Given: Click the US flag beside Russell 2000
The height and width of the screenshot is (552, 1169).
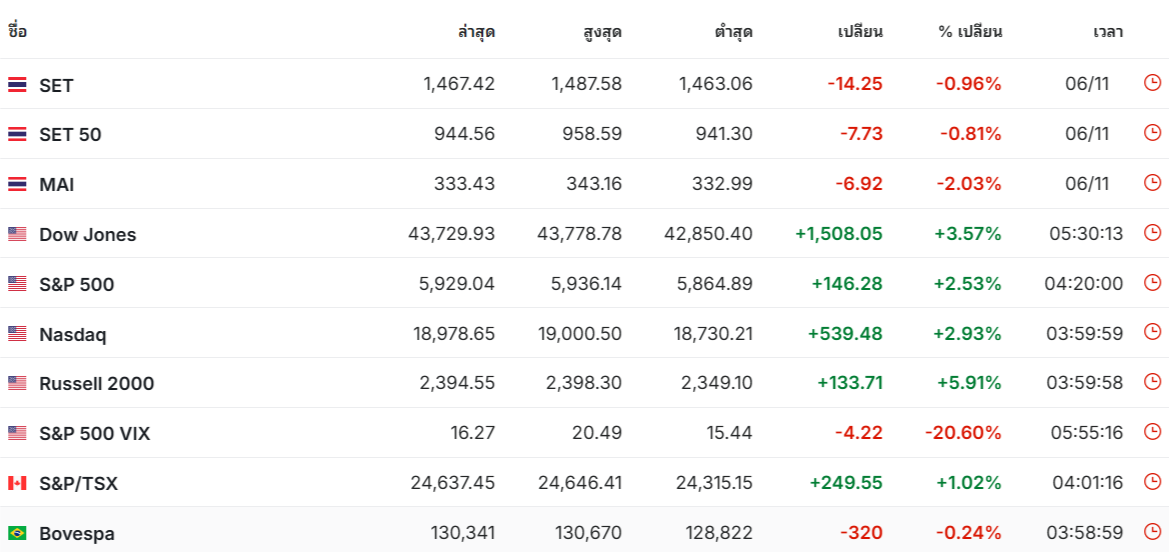Looking at the screenshot, I should [x=17, y=383].
